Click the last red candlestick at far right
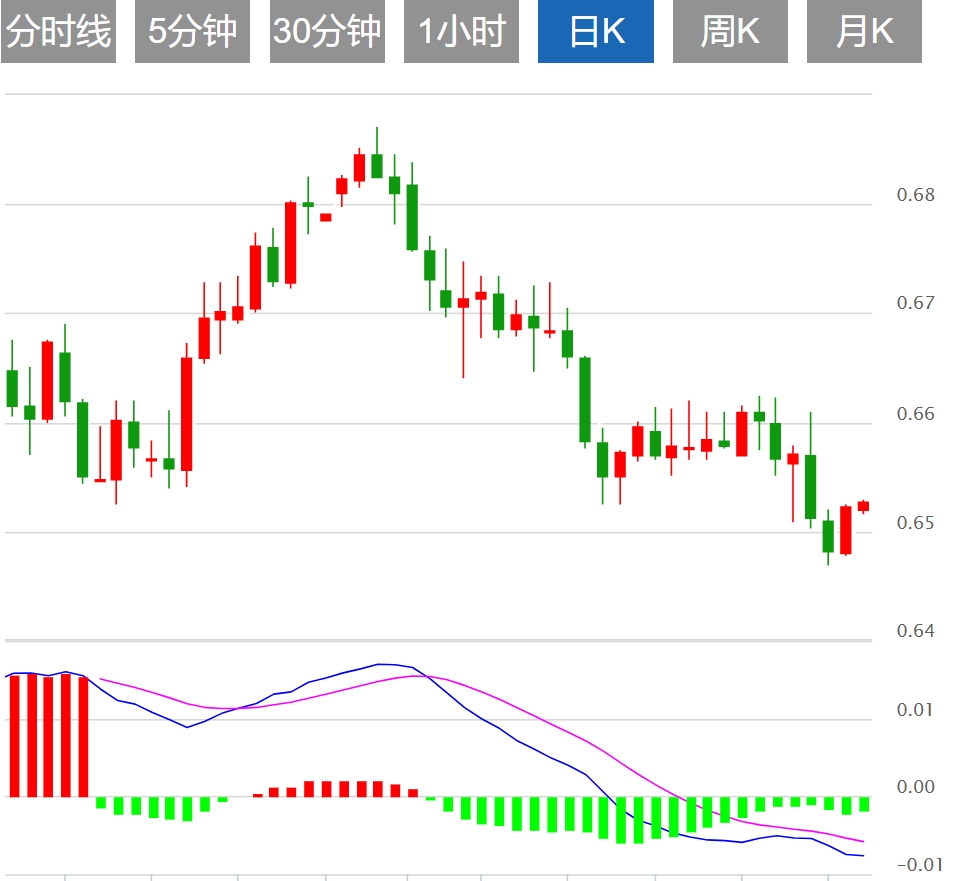This screenshot has width=961, height=881. click(x=863, y=506)
